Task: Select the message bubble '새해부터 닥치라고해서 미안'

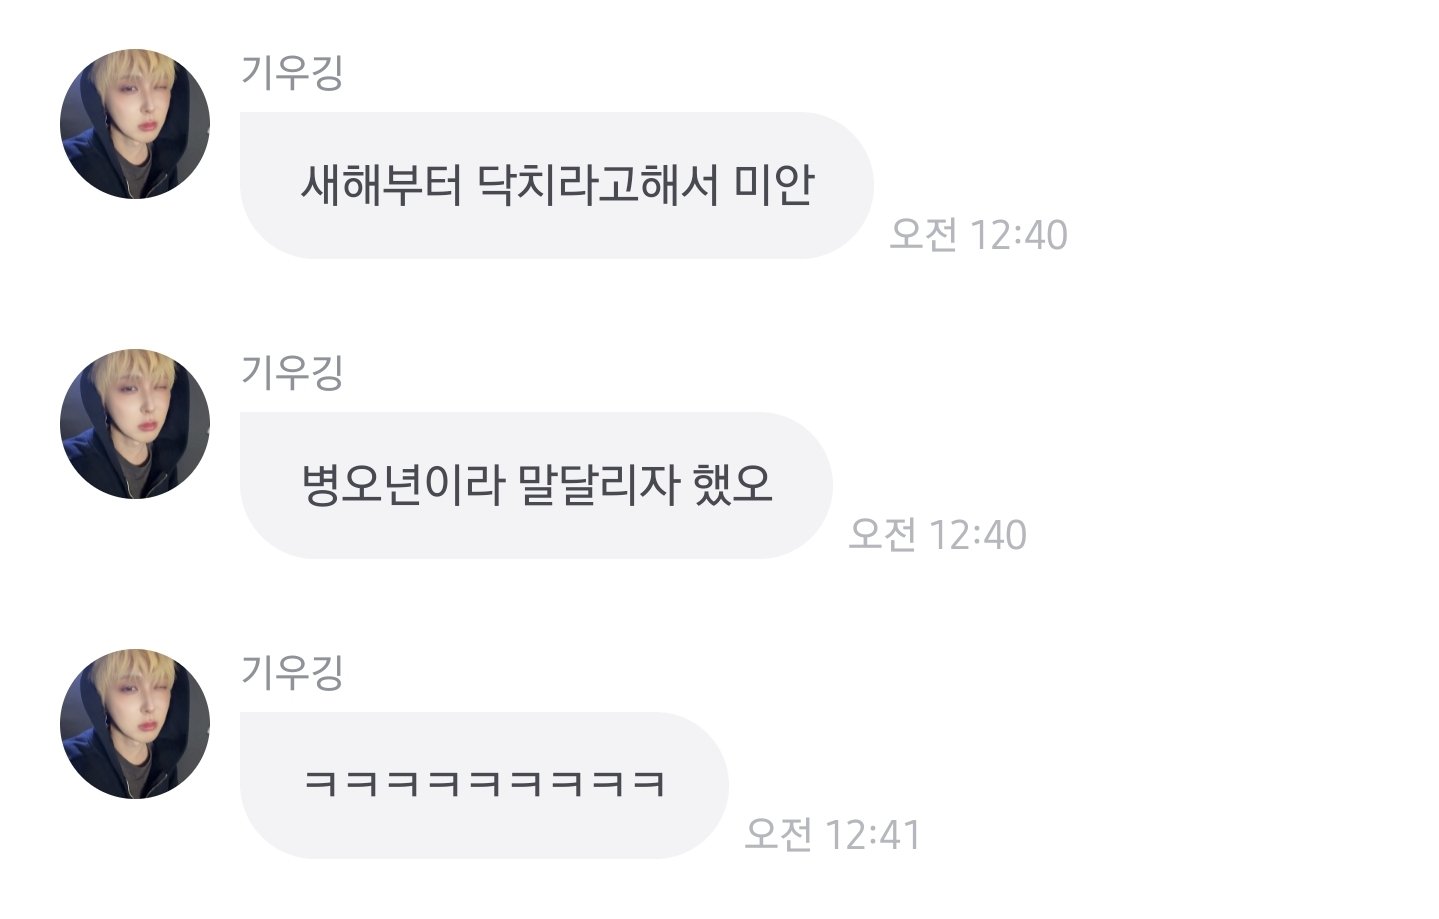Action: point(556,185)
